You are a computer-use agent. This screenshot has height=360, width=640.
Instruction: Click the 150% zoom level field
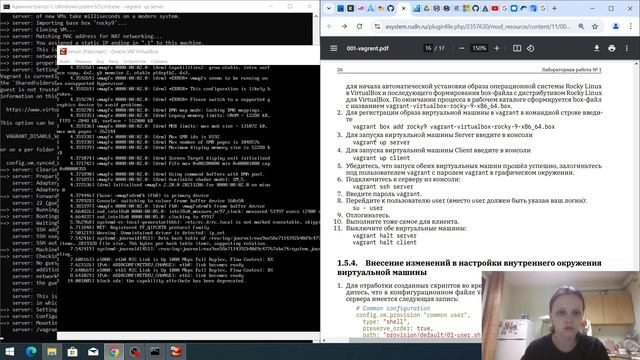click(x=479, y=48)
